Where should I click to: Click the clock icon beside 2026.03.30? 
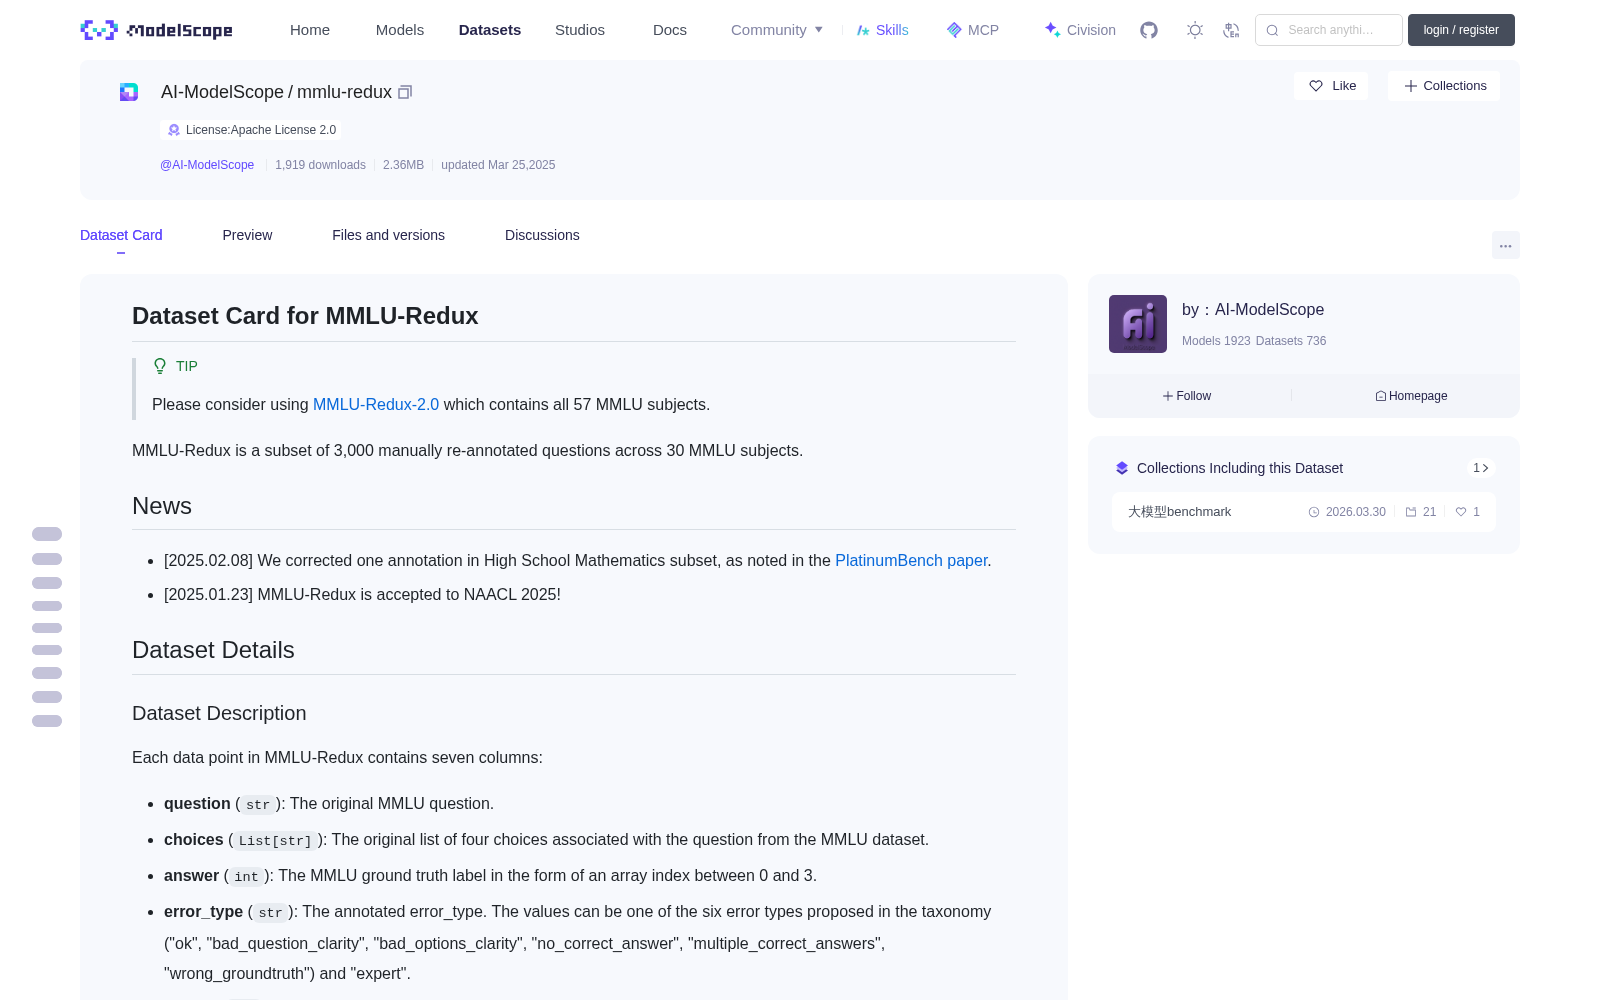[x=1314, y=512]
